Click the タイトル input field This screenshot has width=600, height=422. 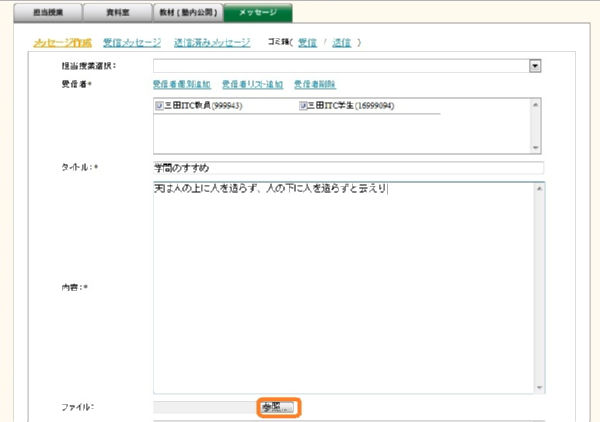click(x=347, y=168)
